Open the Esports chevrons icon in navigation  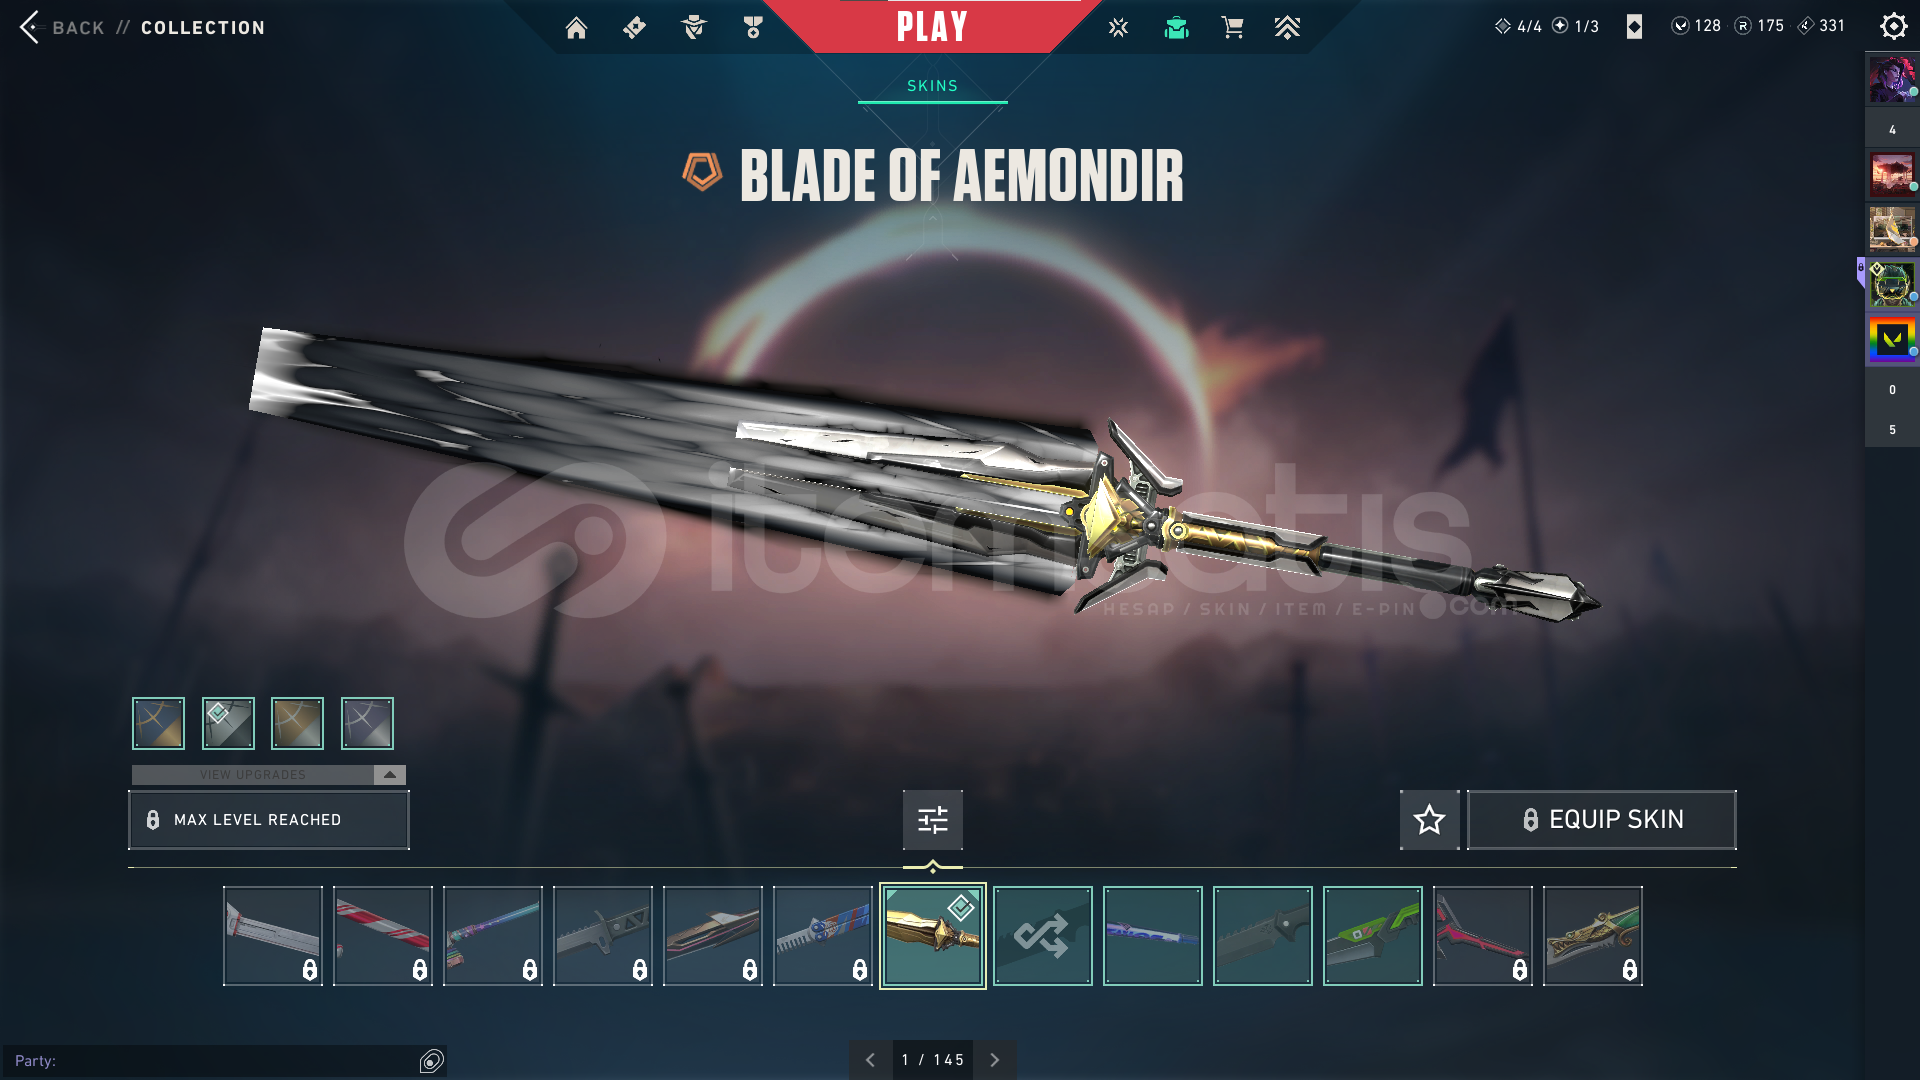1287,28
